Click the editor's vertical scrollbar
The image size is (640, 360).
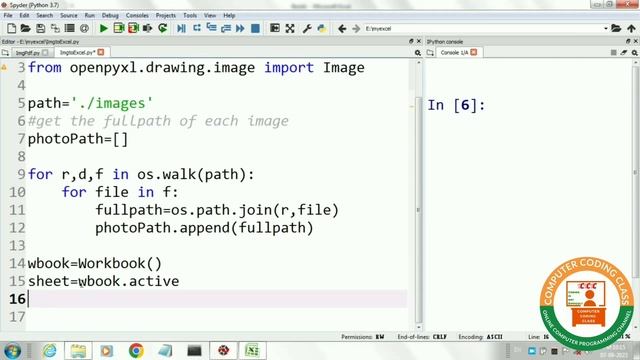[x=418, y=210]
